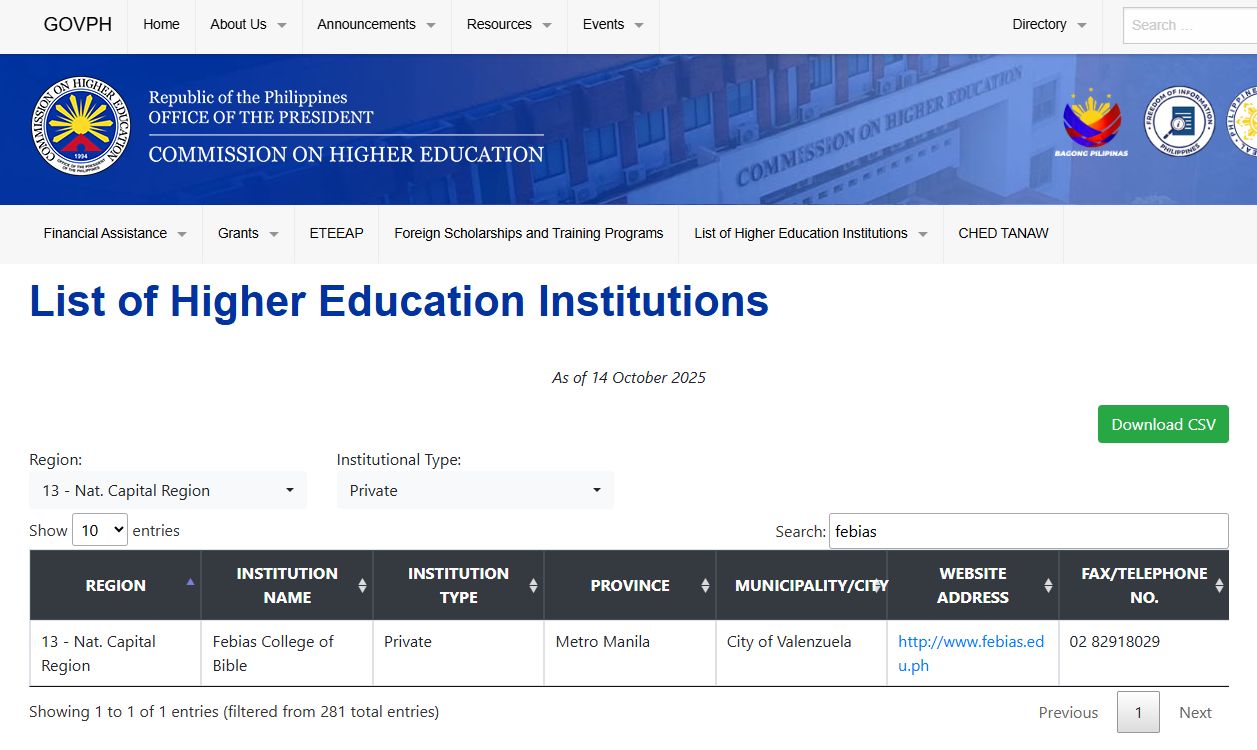1257x750 pixels.
Task: Click the Next pagination button
Action: tap(1195, 712)
